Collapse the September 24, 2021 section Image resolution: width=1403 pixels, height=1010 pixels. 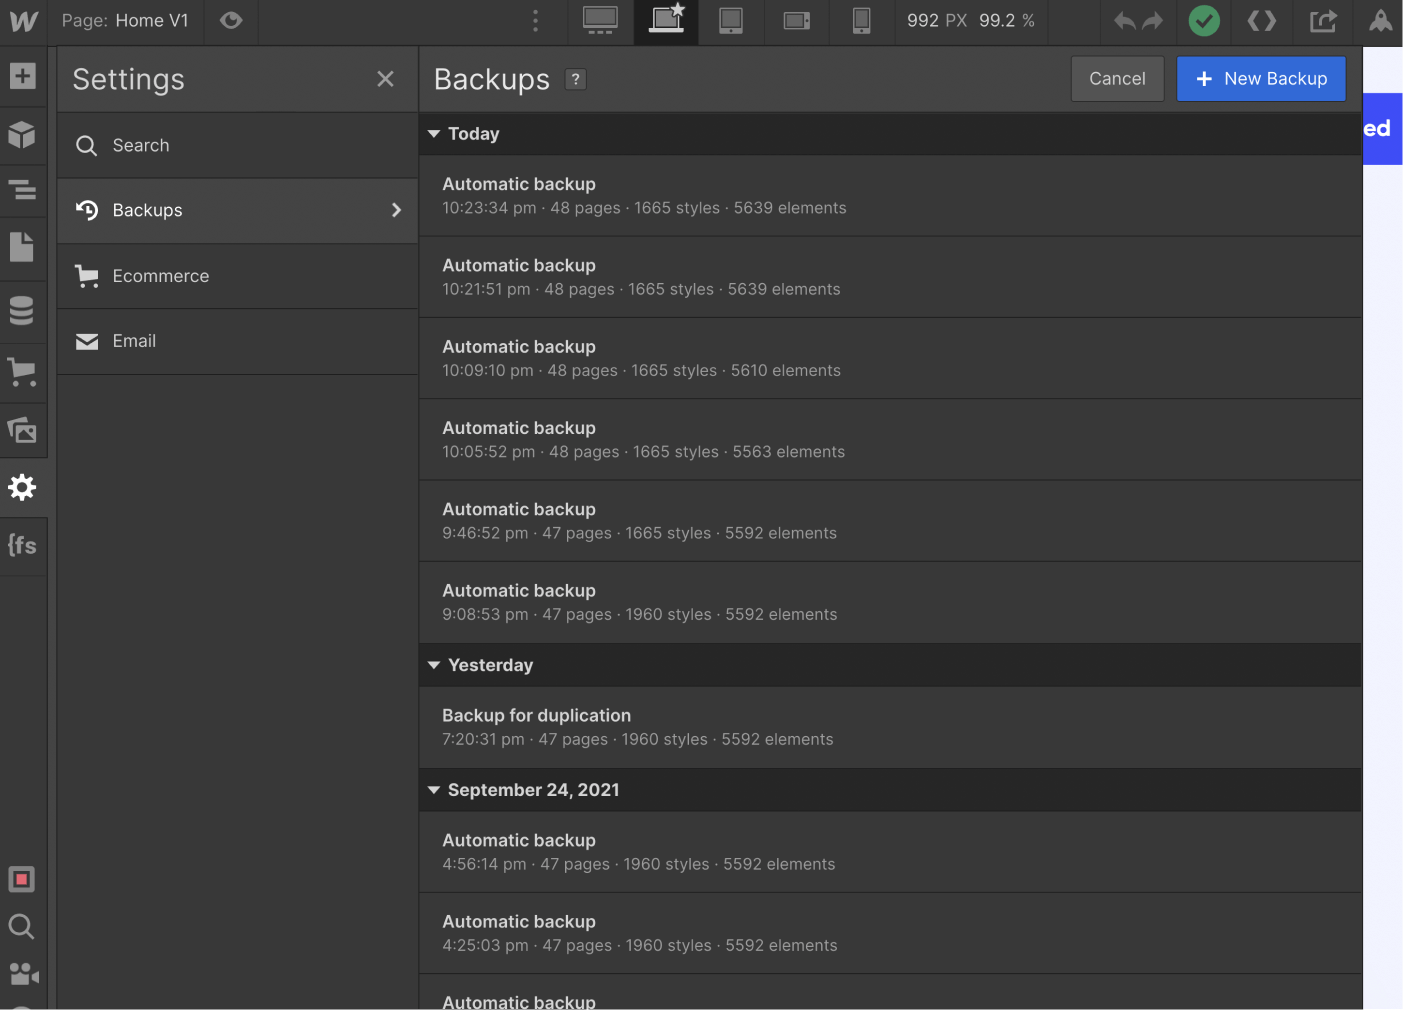433,789
